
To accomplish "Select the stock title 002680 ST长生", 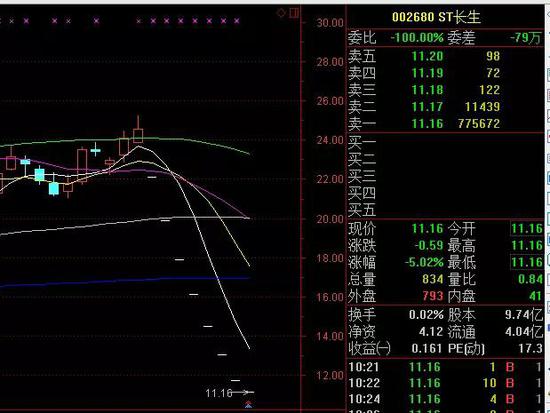I will coord(436,17).
